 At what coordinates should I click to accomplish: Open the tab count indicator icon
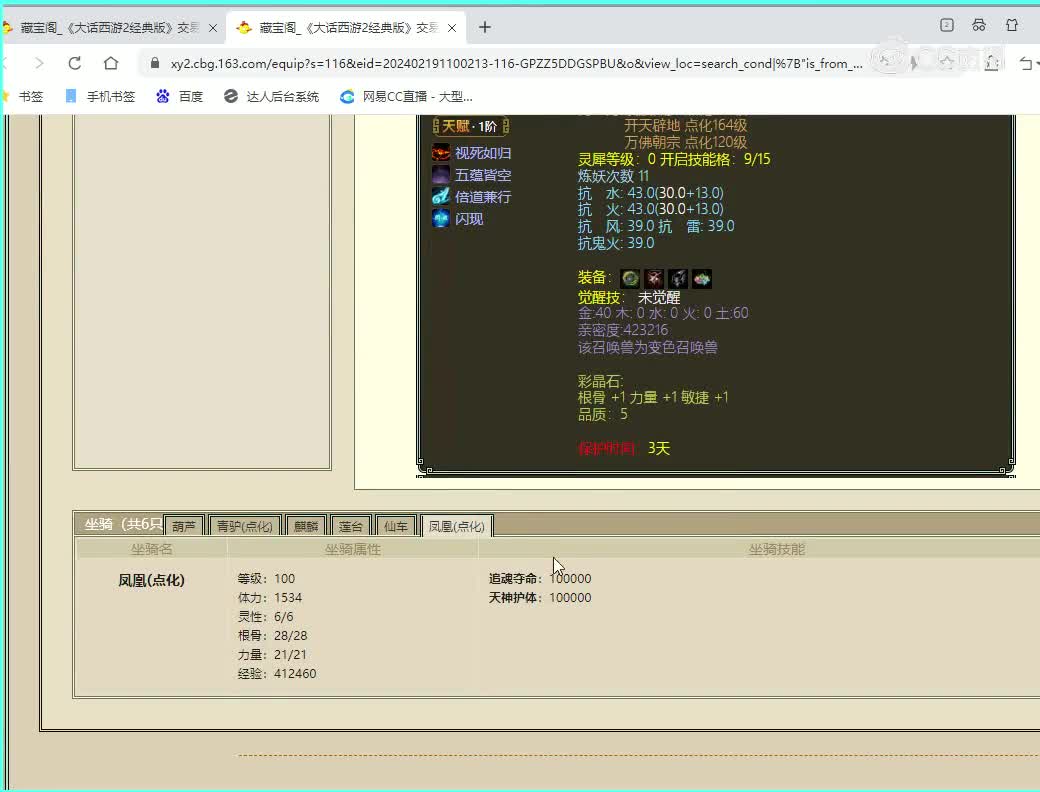click(x=946, y=25)
